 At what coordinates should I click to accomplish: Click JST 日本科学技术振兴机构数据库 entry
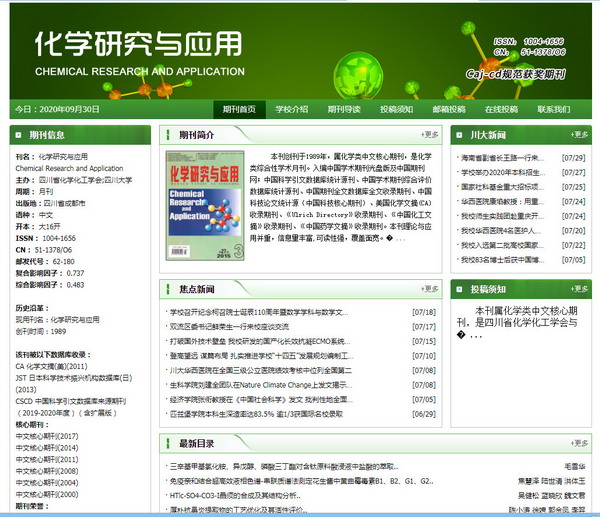[x=74, y=384]
